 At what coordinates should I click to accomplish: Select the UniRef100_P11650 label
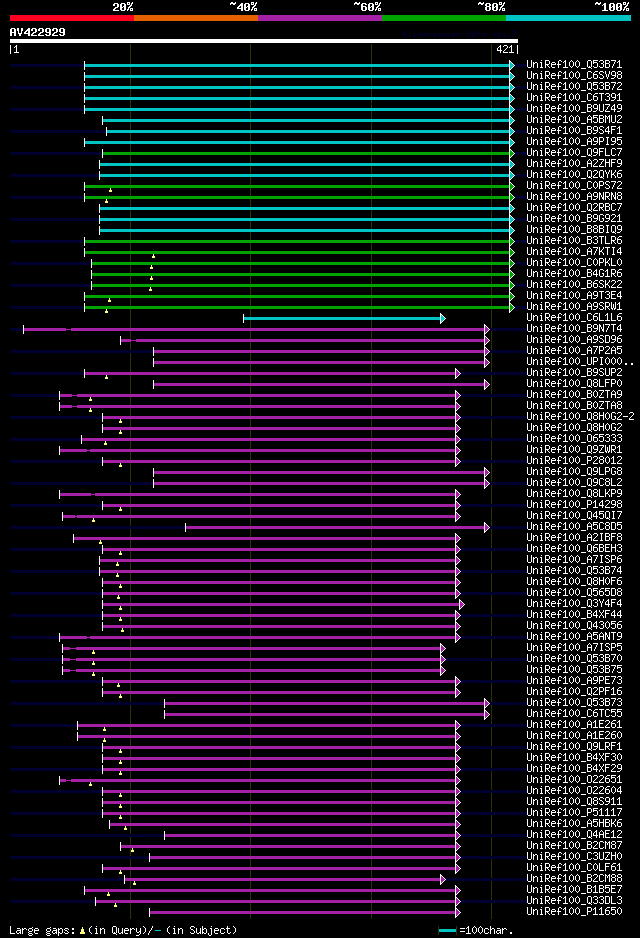pos(574,911)
